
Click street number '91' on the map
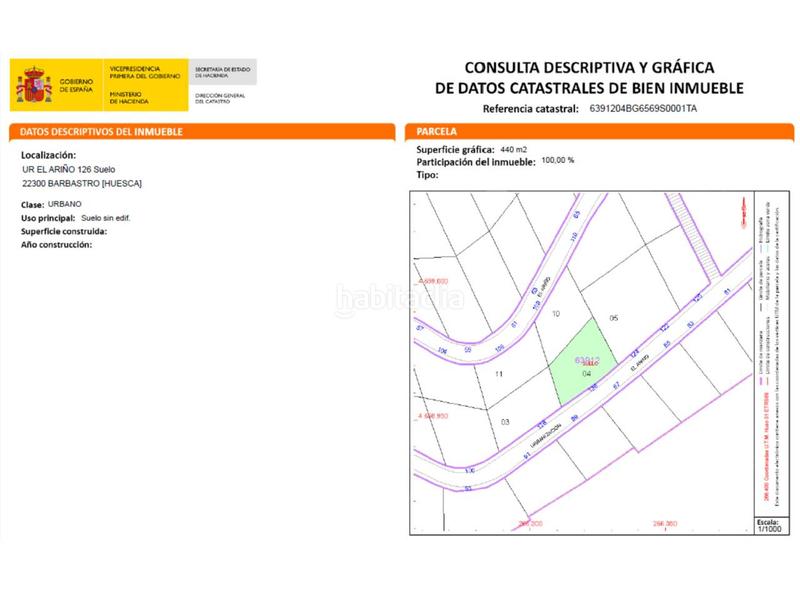[527, 455]
